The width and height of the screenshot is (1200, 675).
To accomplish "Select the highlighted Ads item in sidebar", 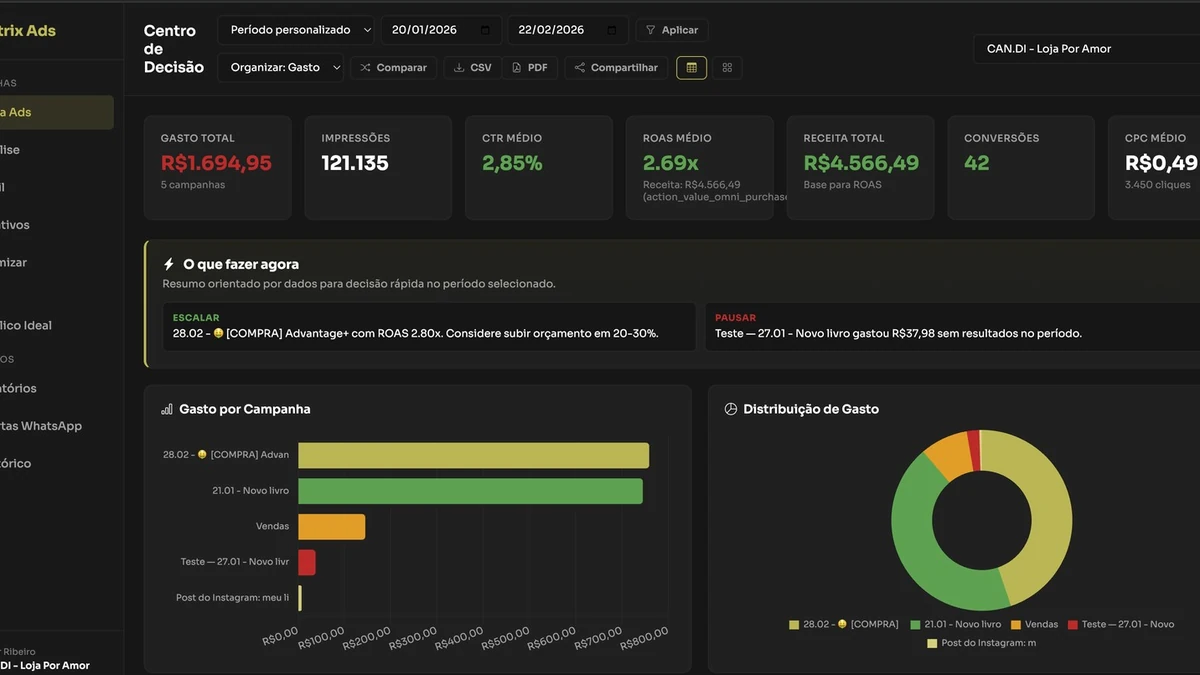I will (x=57, y=112).
